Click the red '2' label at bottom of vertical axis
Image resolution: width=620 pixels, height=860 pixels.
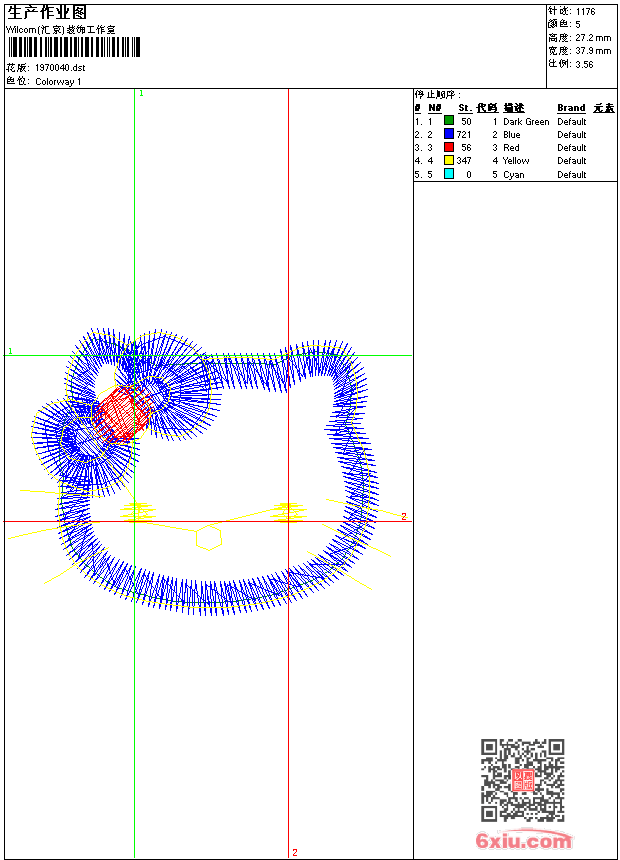pyautogui.click(x=295, y=853)
